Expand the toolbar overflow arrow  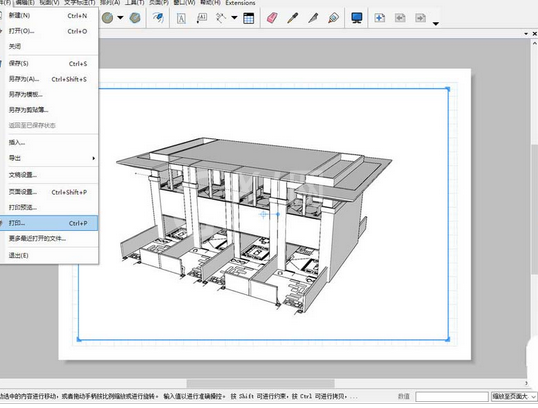coord(436,24)
